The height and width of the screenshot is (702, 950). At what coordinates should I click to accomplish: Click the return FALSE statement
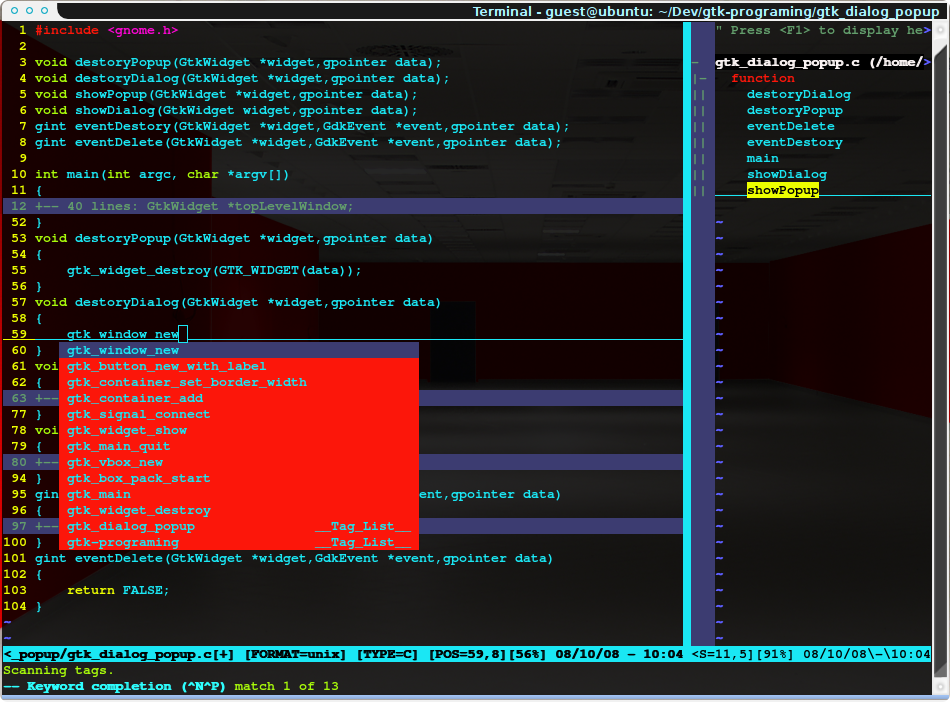coord(118,590)
